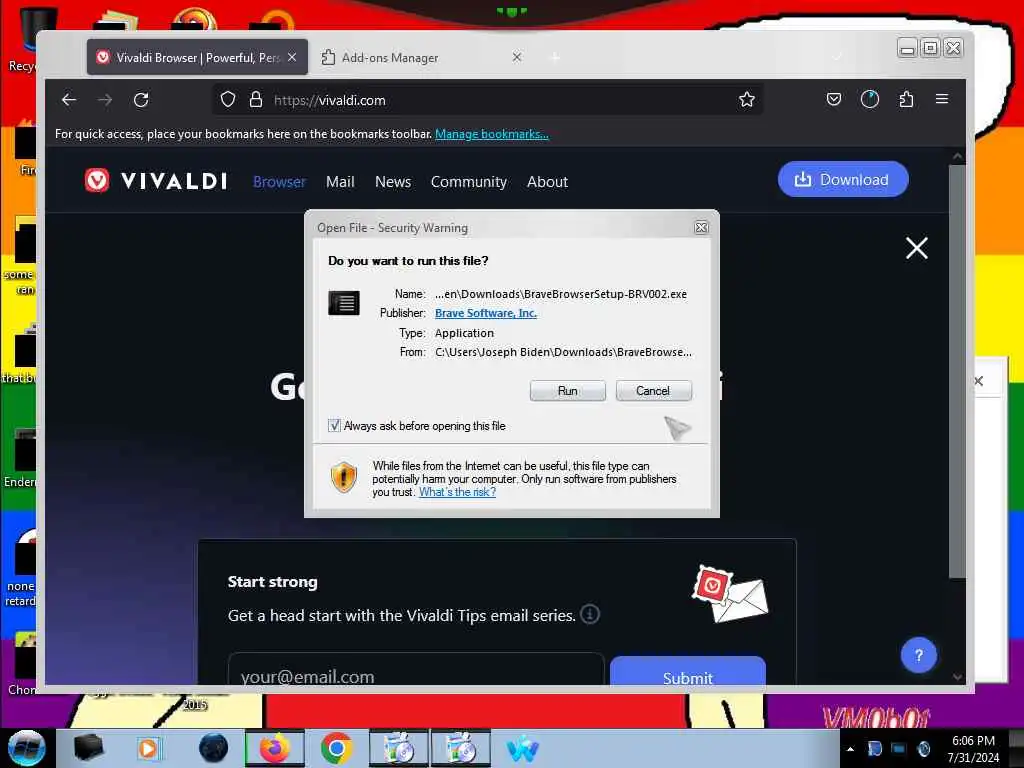Click the your@email.com input field
The image size is (1024, 768).
[416, 670]
